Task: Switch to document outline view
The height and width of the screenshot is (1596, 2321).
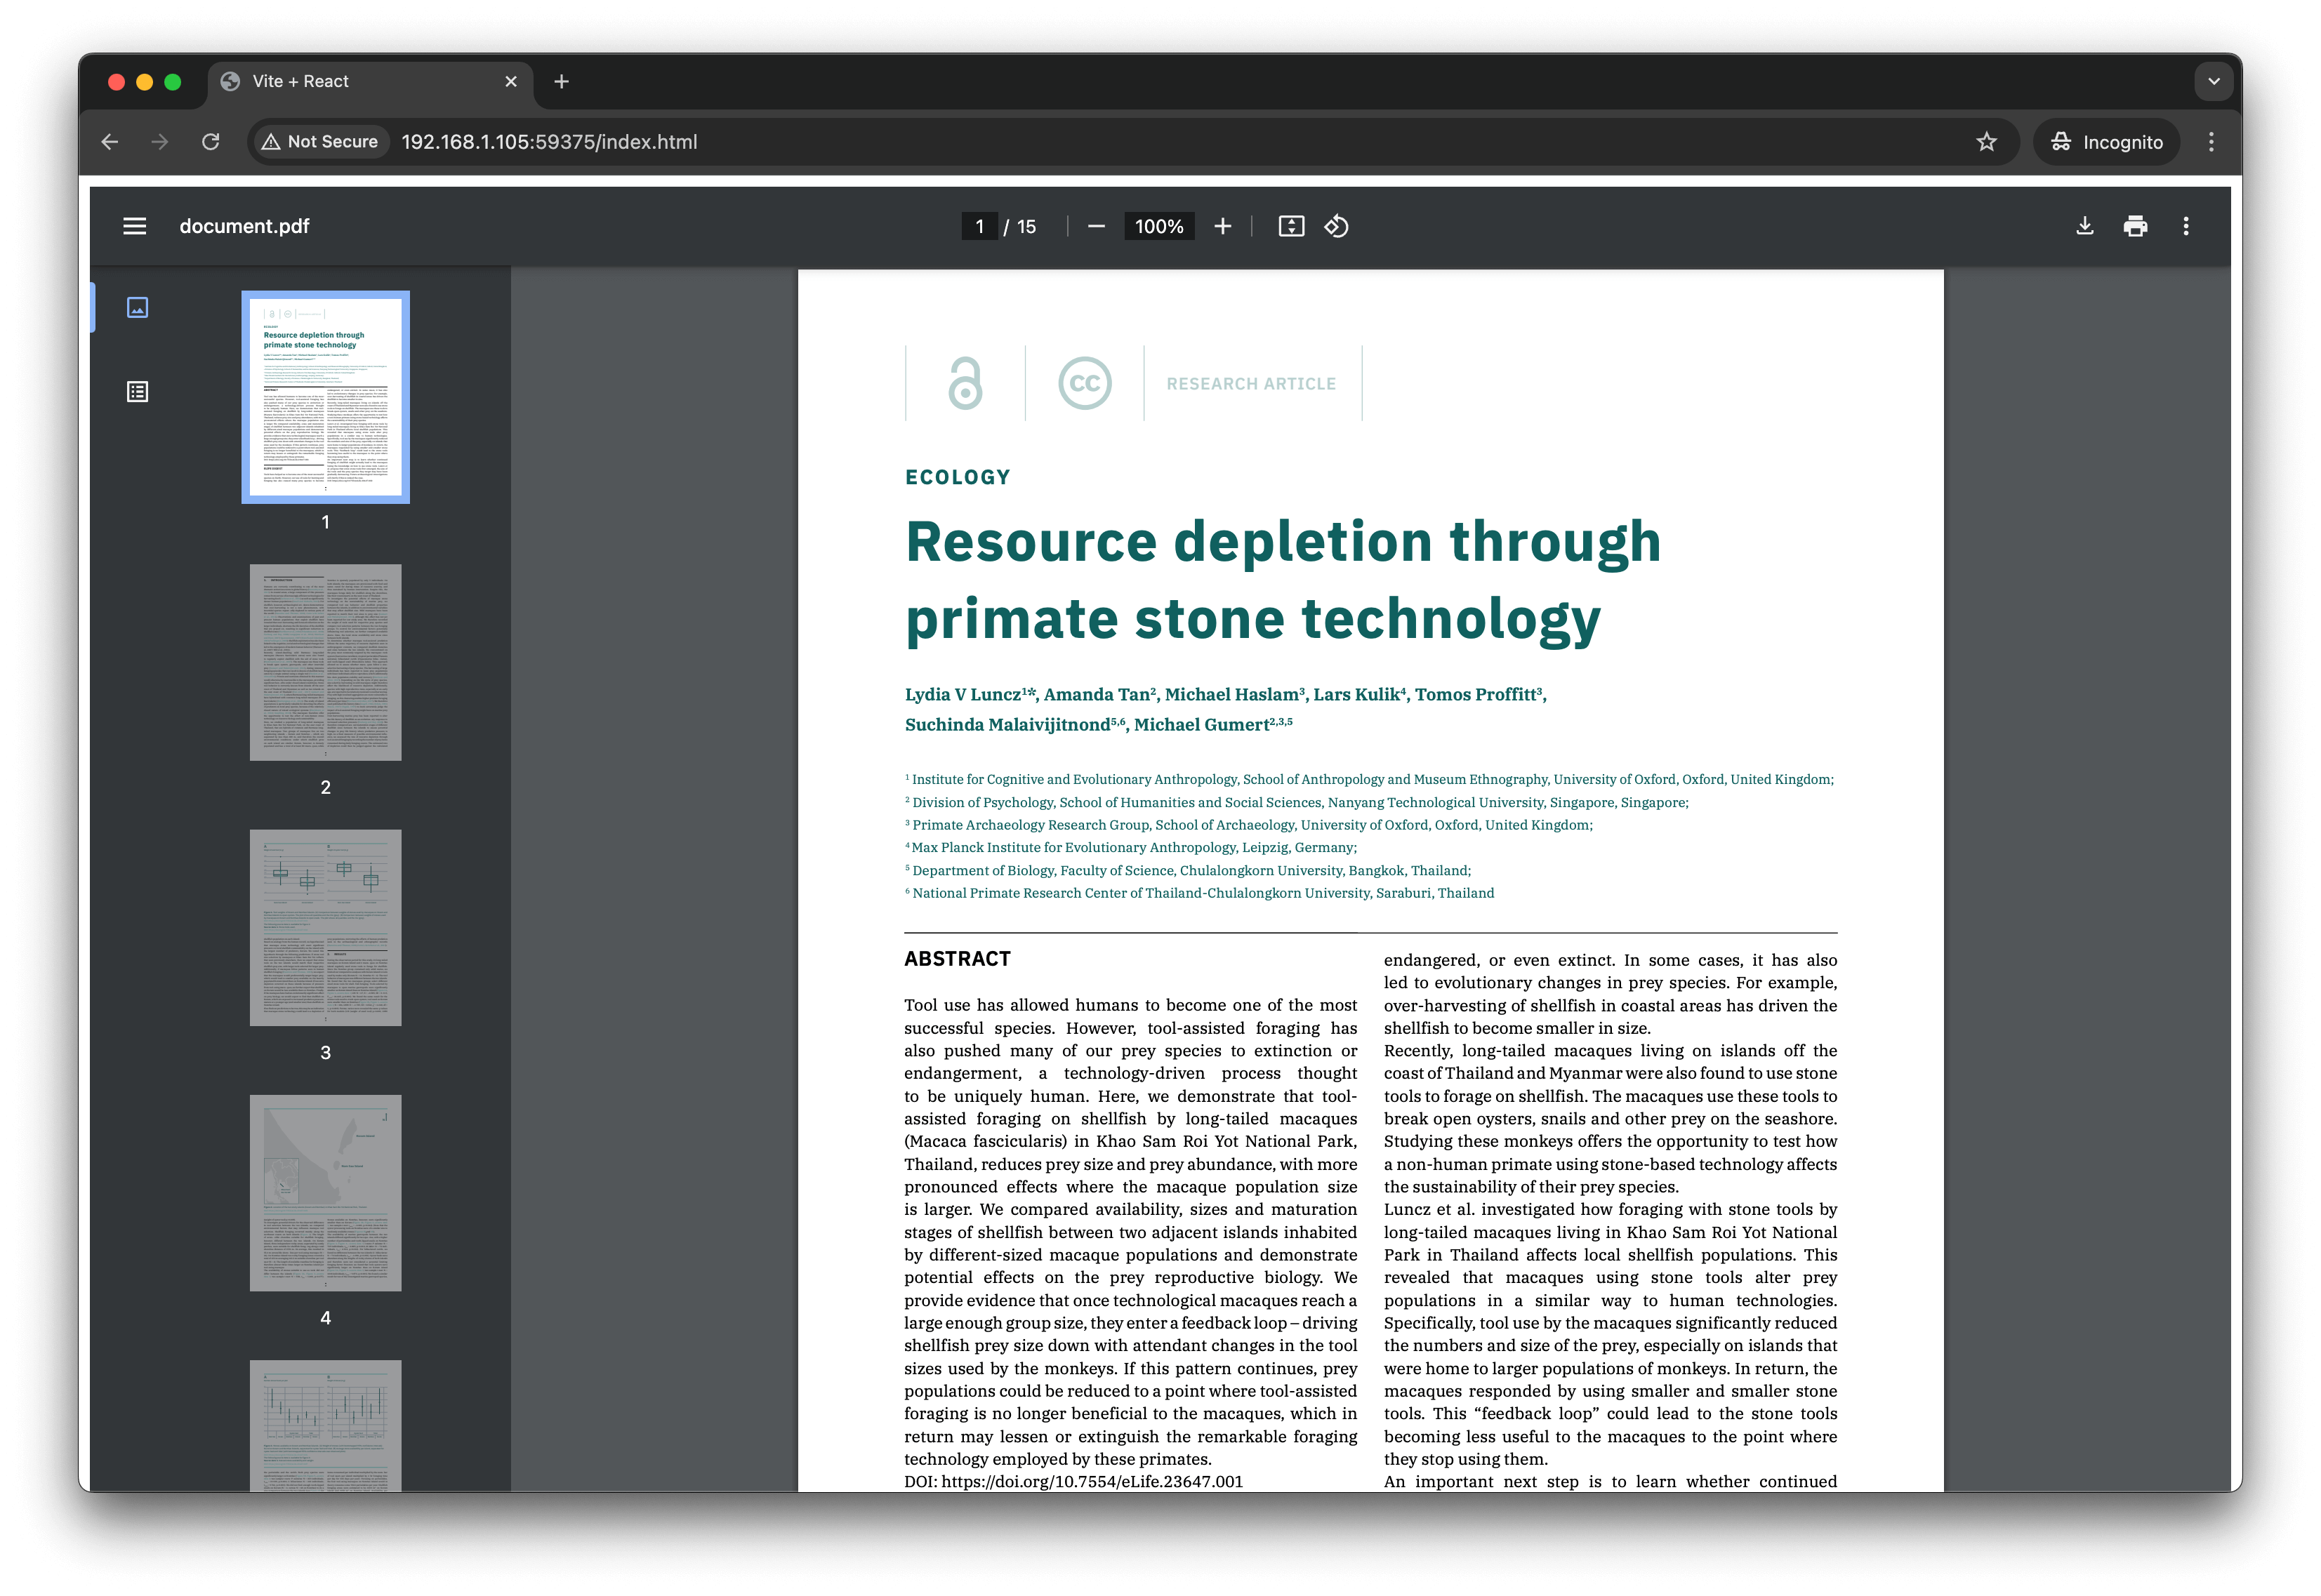Action: [138, 391]
